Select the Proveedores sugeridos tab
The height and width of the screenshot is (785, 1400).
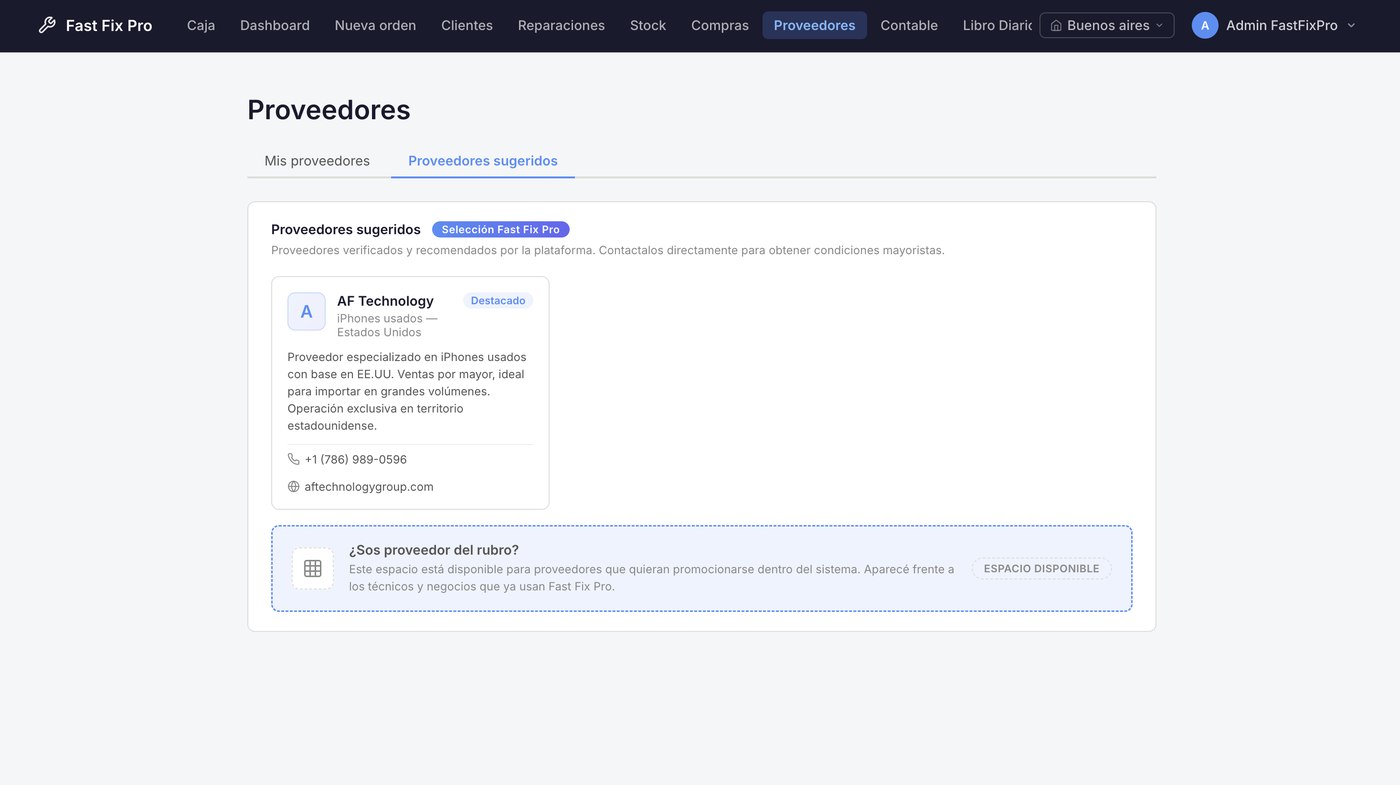pos(483,161)
